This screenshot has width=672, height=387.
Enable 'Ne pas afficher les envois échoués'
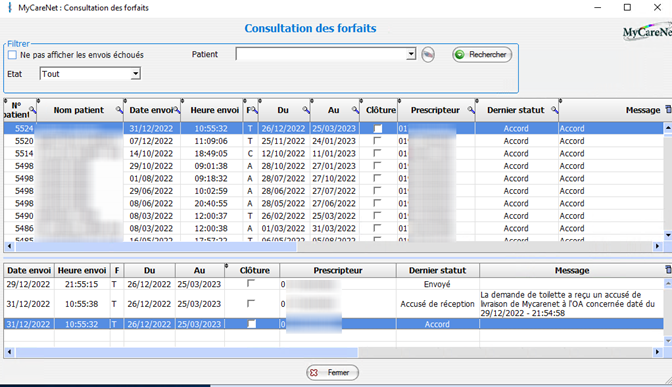point(12,55)
